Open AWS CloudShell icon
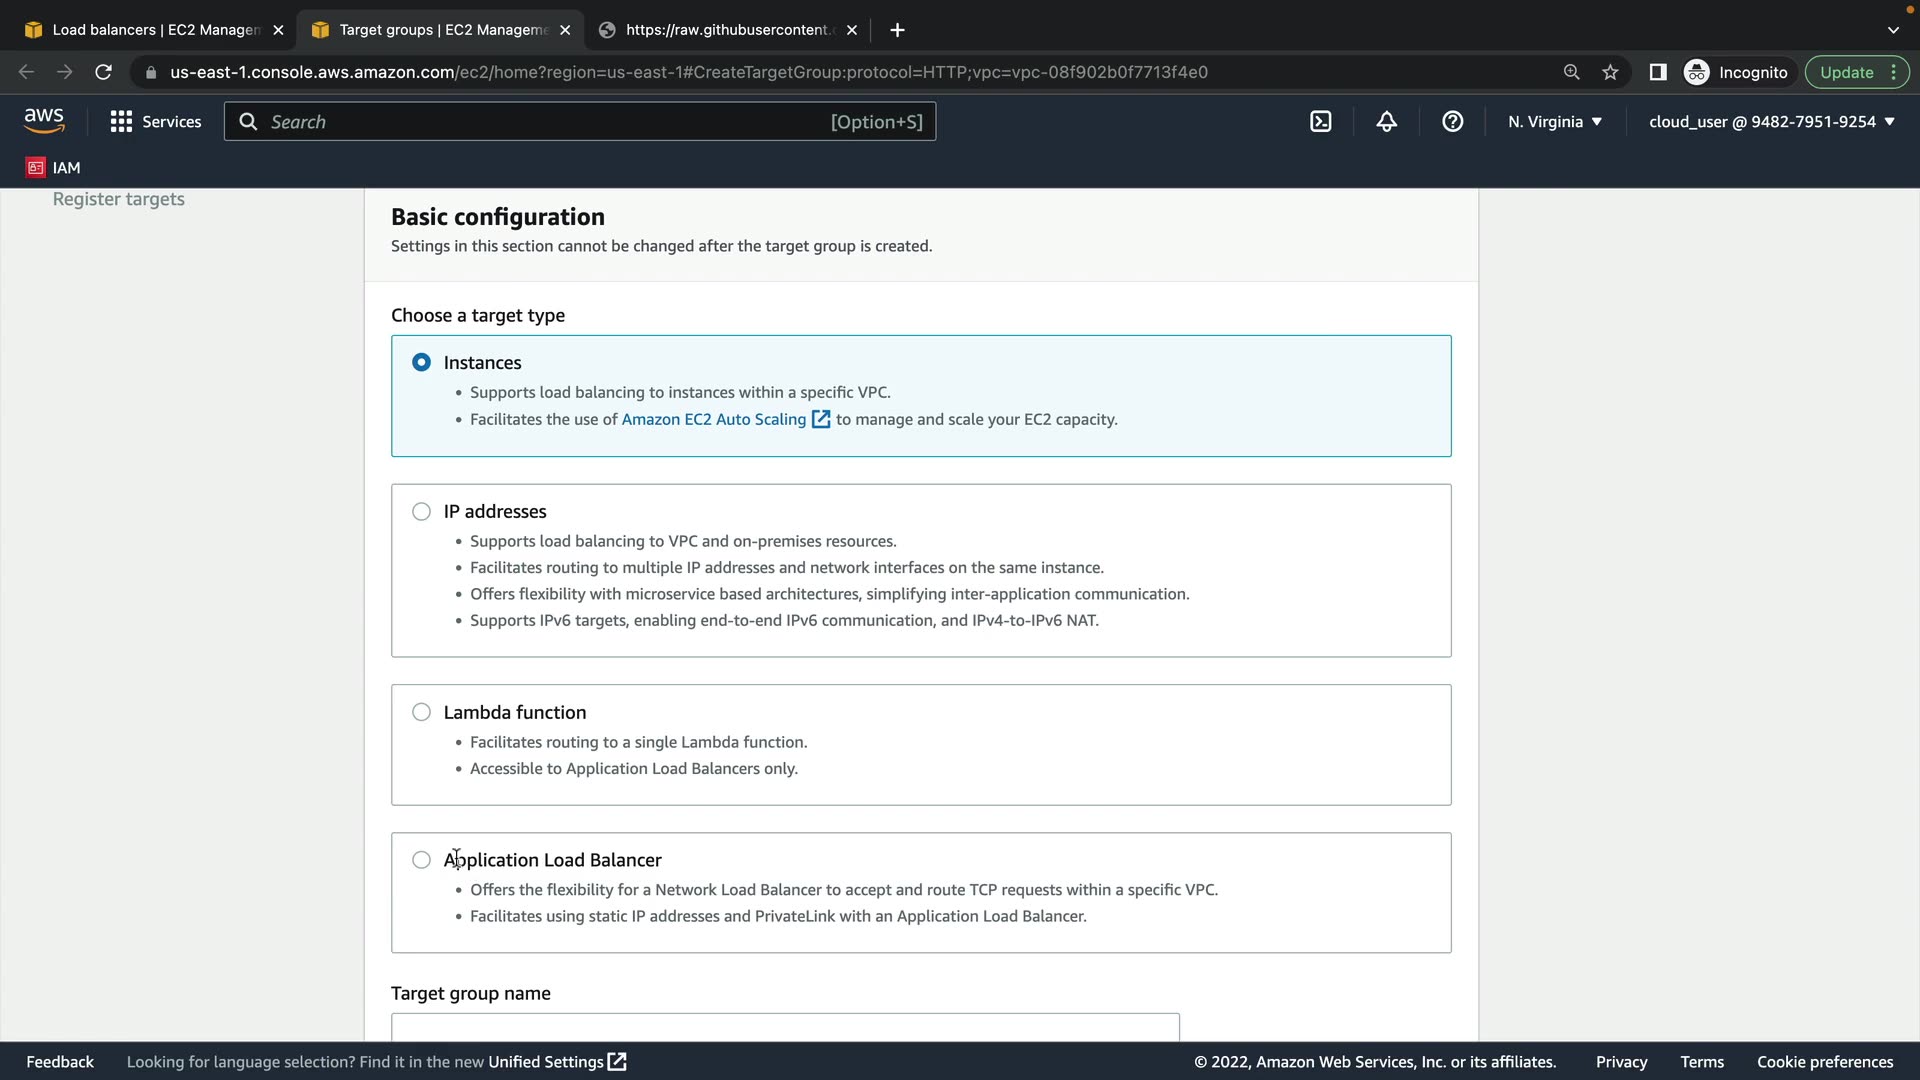1920x1080 pixels. [x=1321, y=122]
